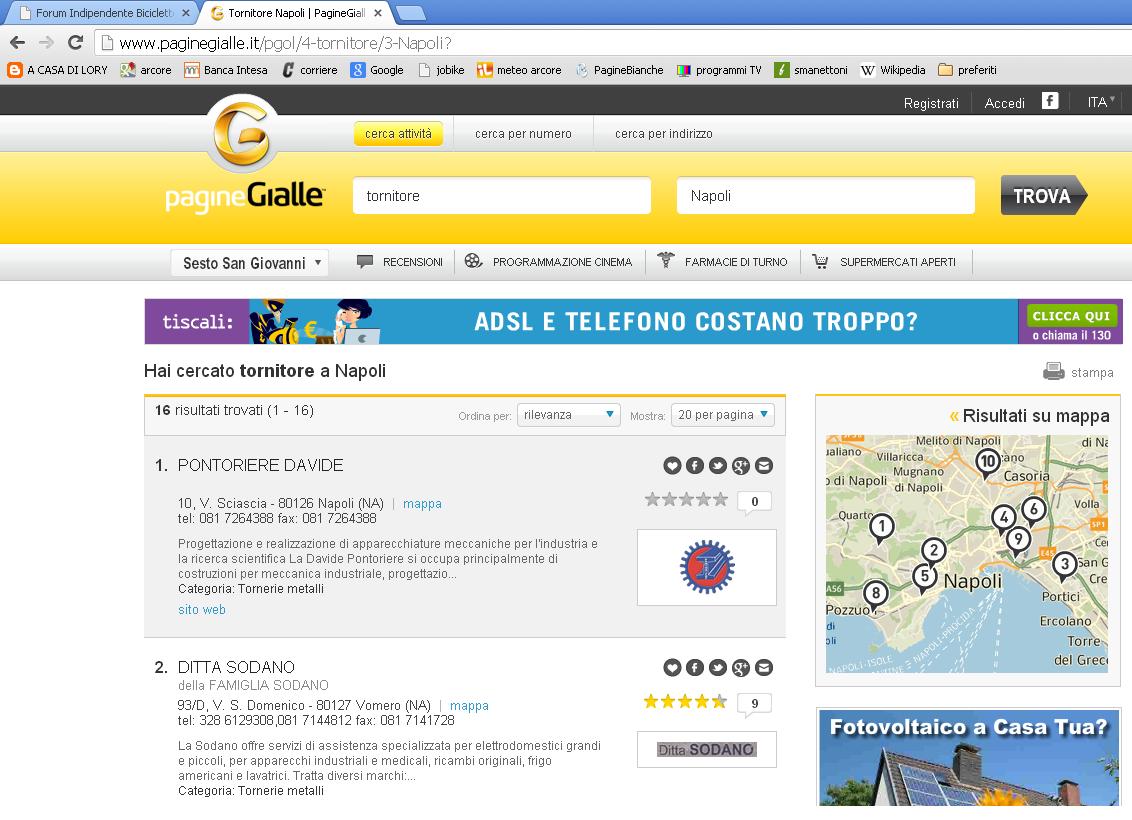This screenshot has width=1132, height=820.
Task: Select map marker number 1
Action: point(881,528)
